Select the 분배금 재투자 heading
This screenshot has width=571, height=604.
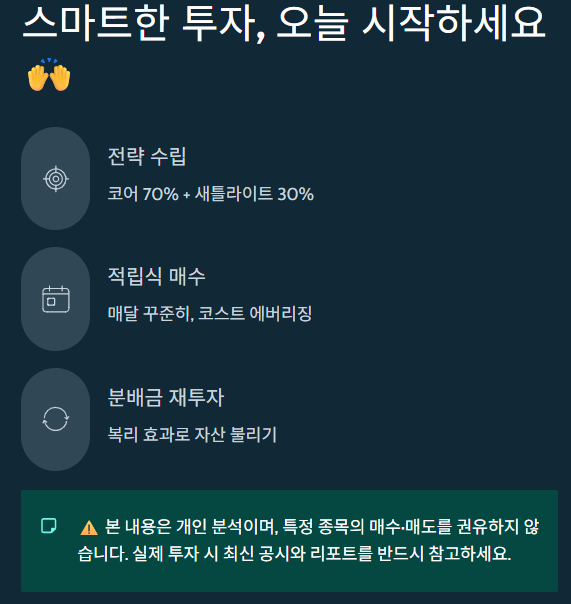click(x=166, y=397)
